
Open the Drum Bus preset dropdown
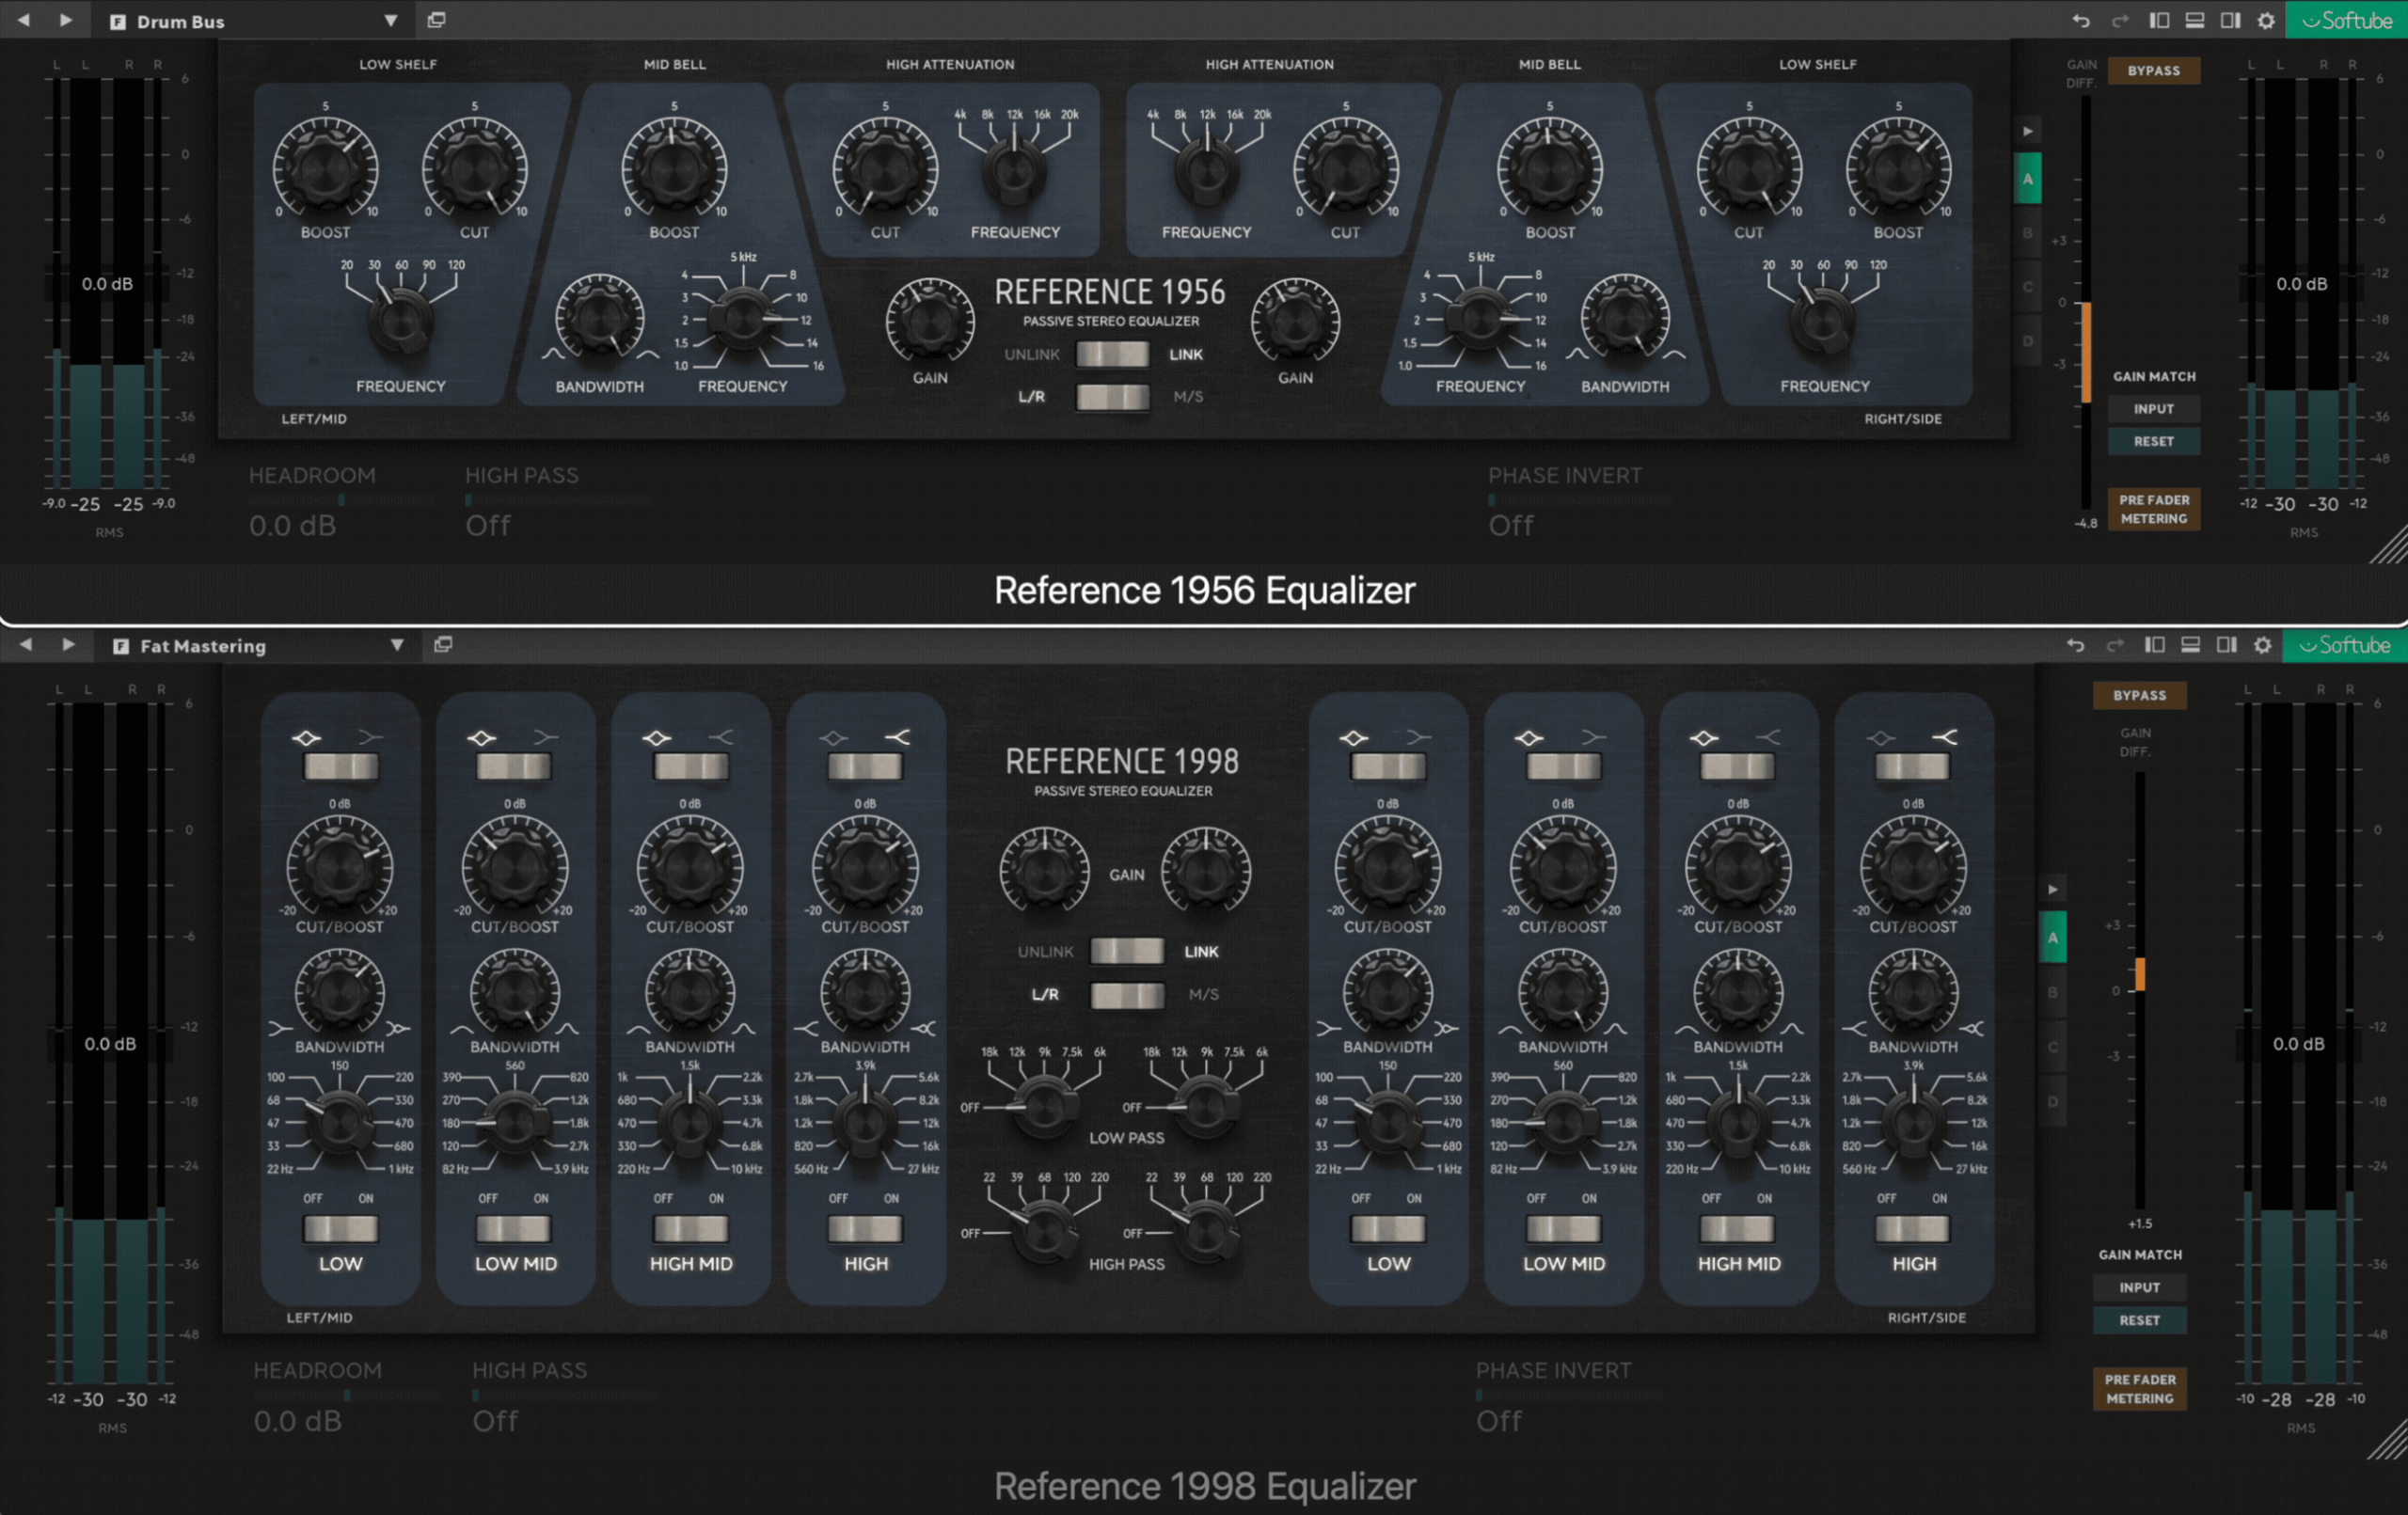pos(391,21)
